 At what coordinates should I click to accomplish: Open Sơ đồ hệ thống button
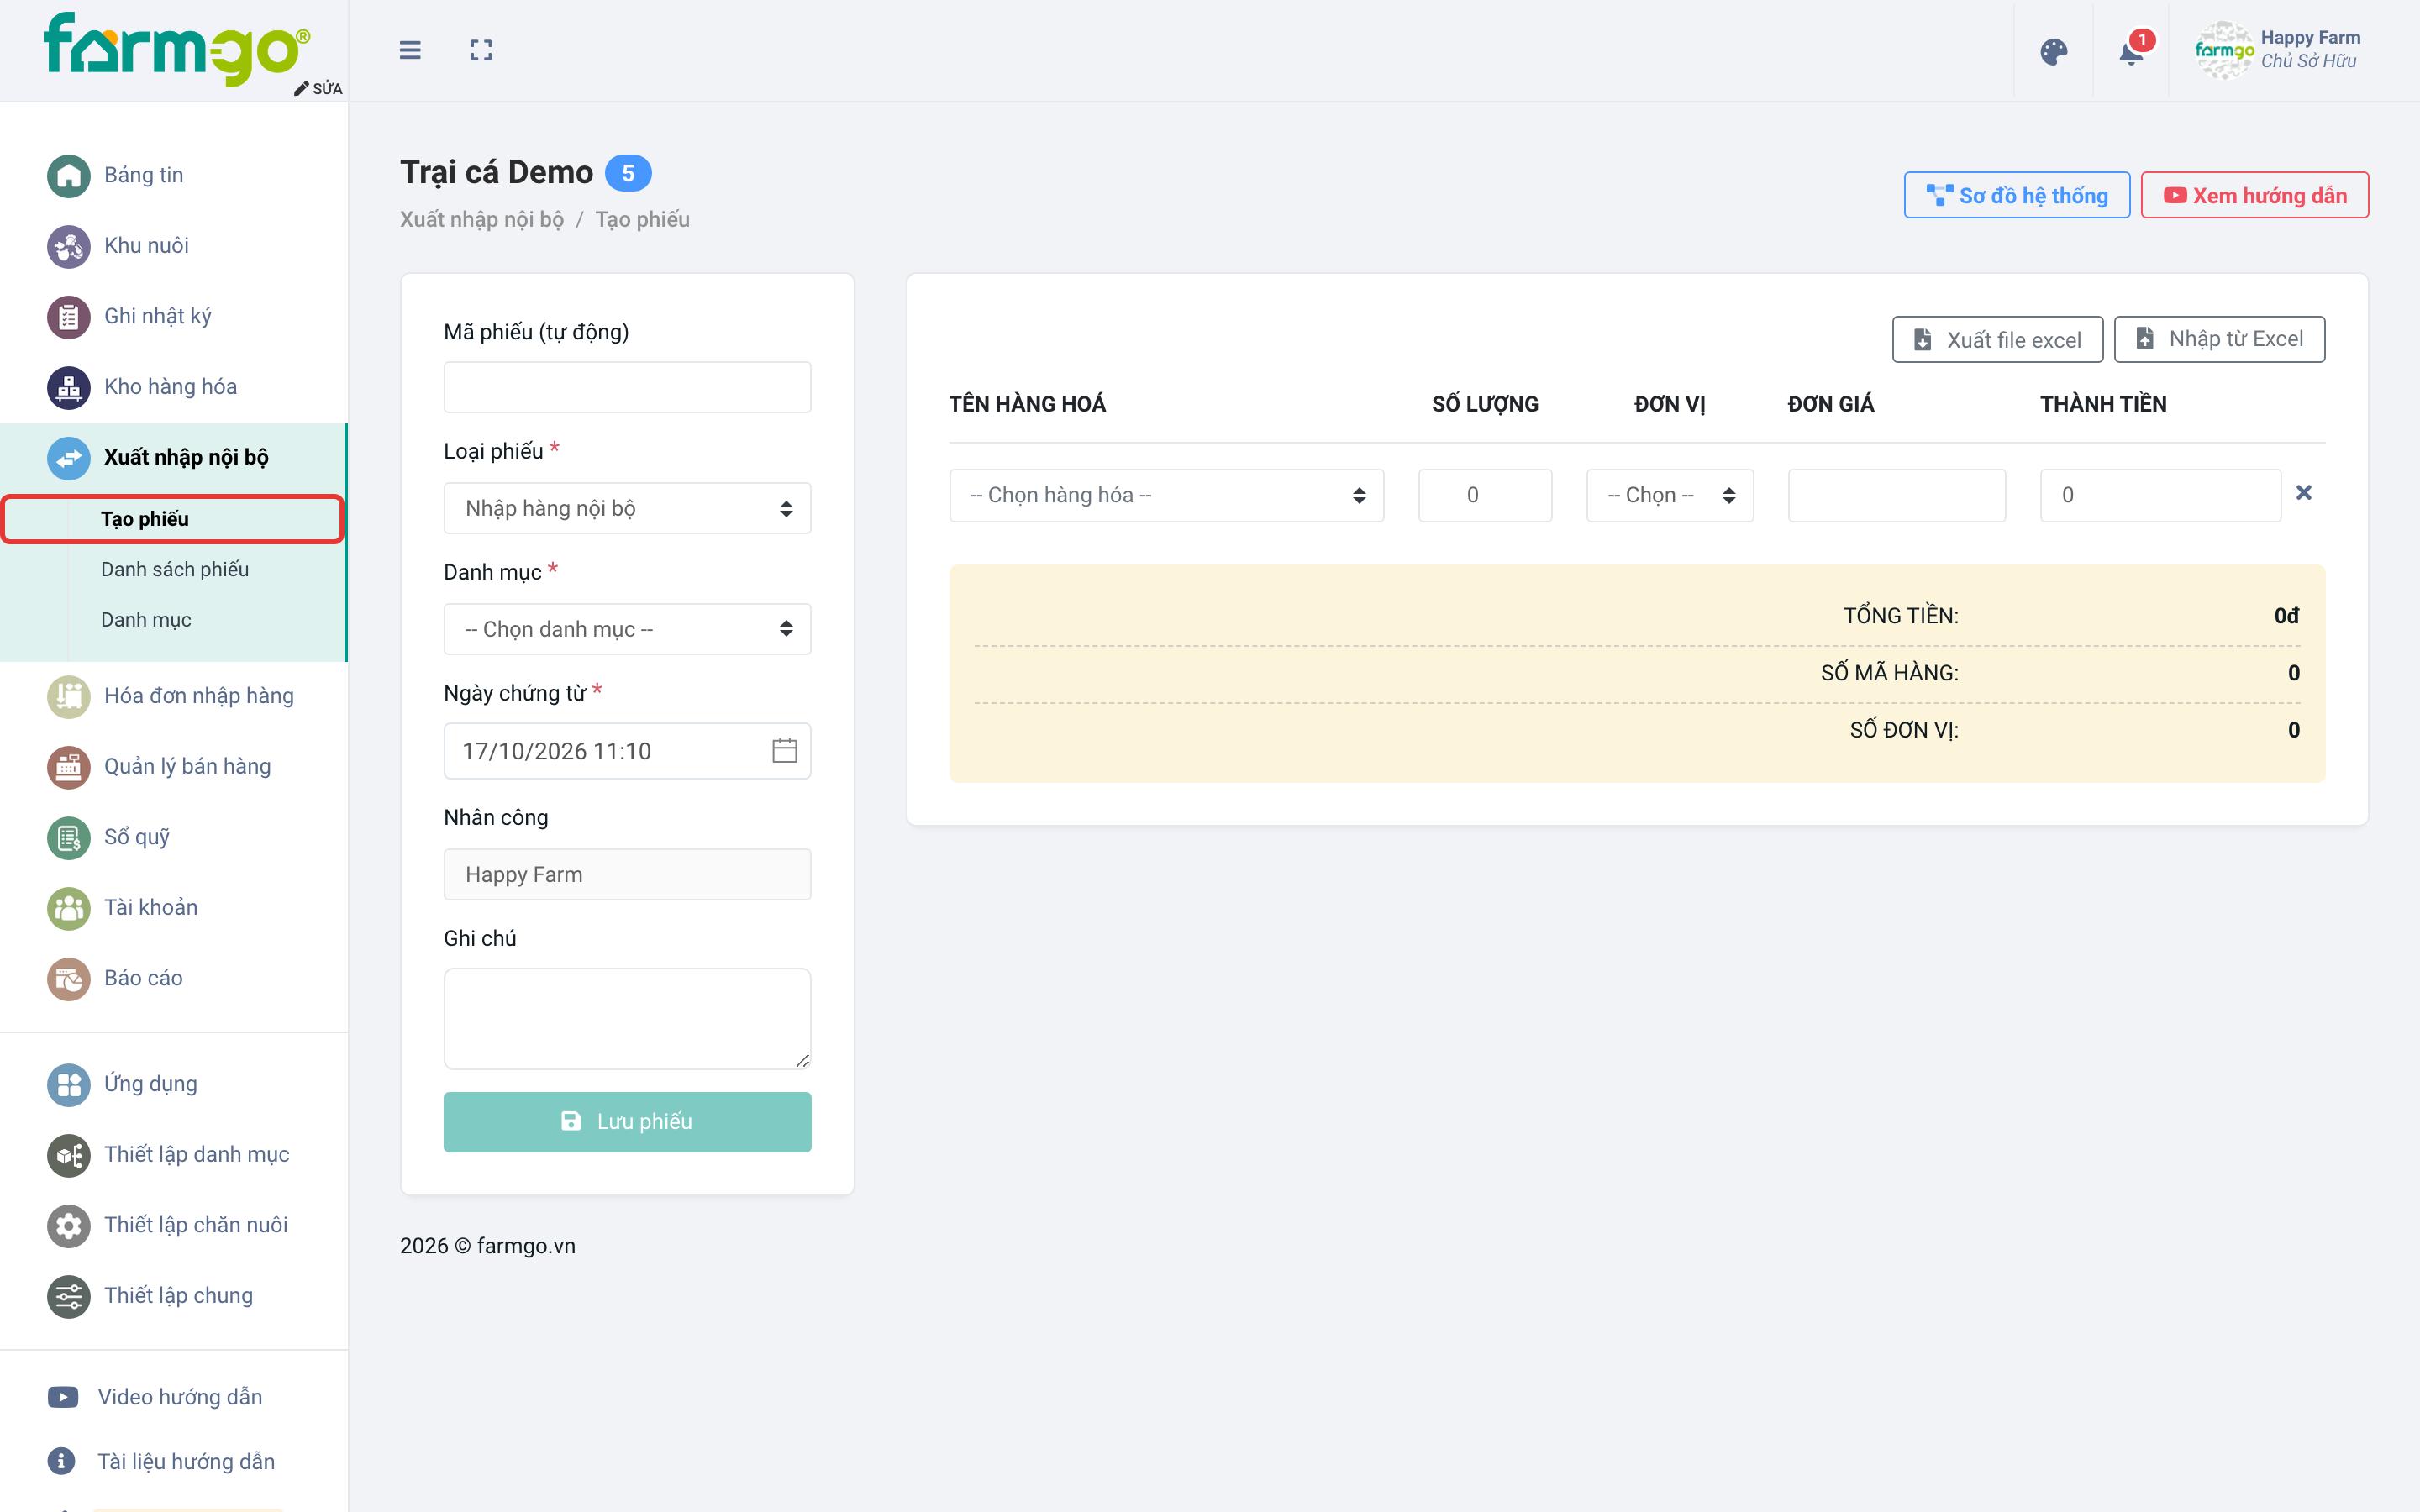(x=2016, y=195)
